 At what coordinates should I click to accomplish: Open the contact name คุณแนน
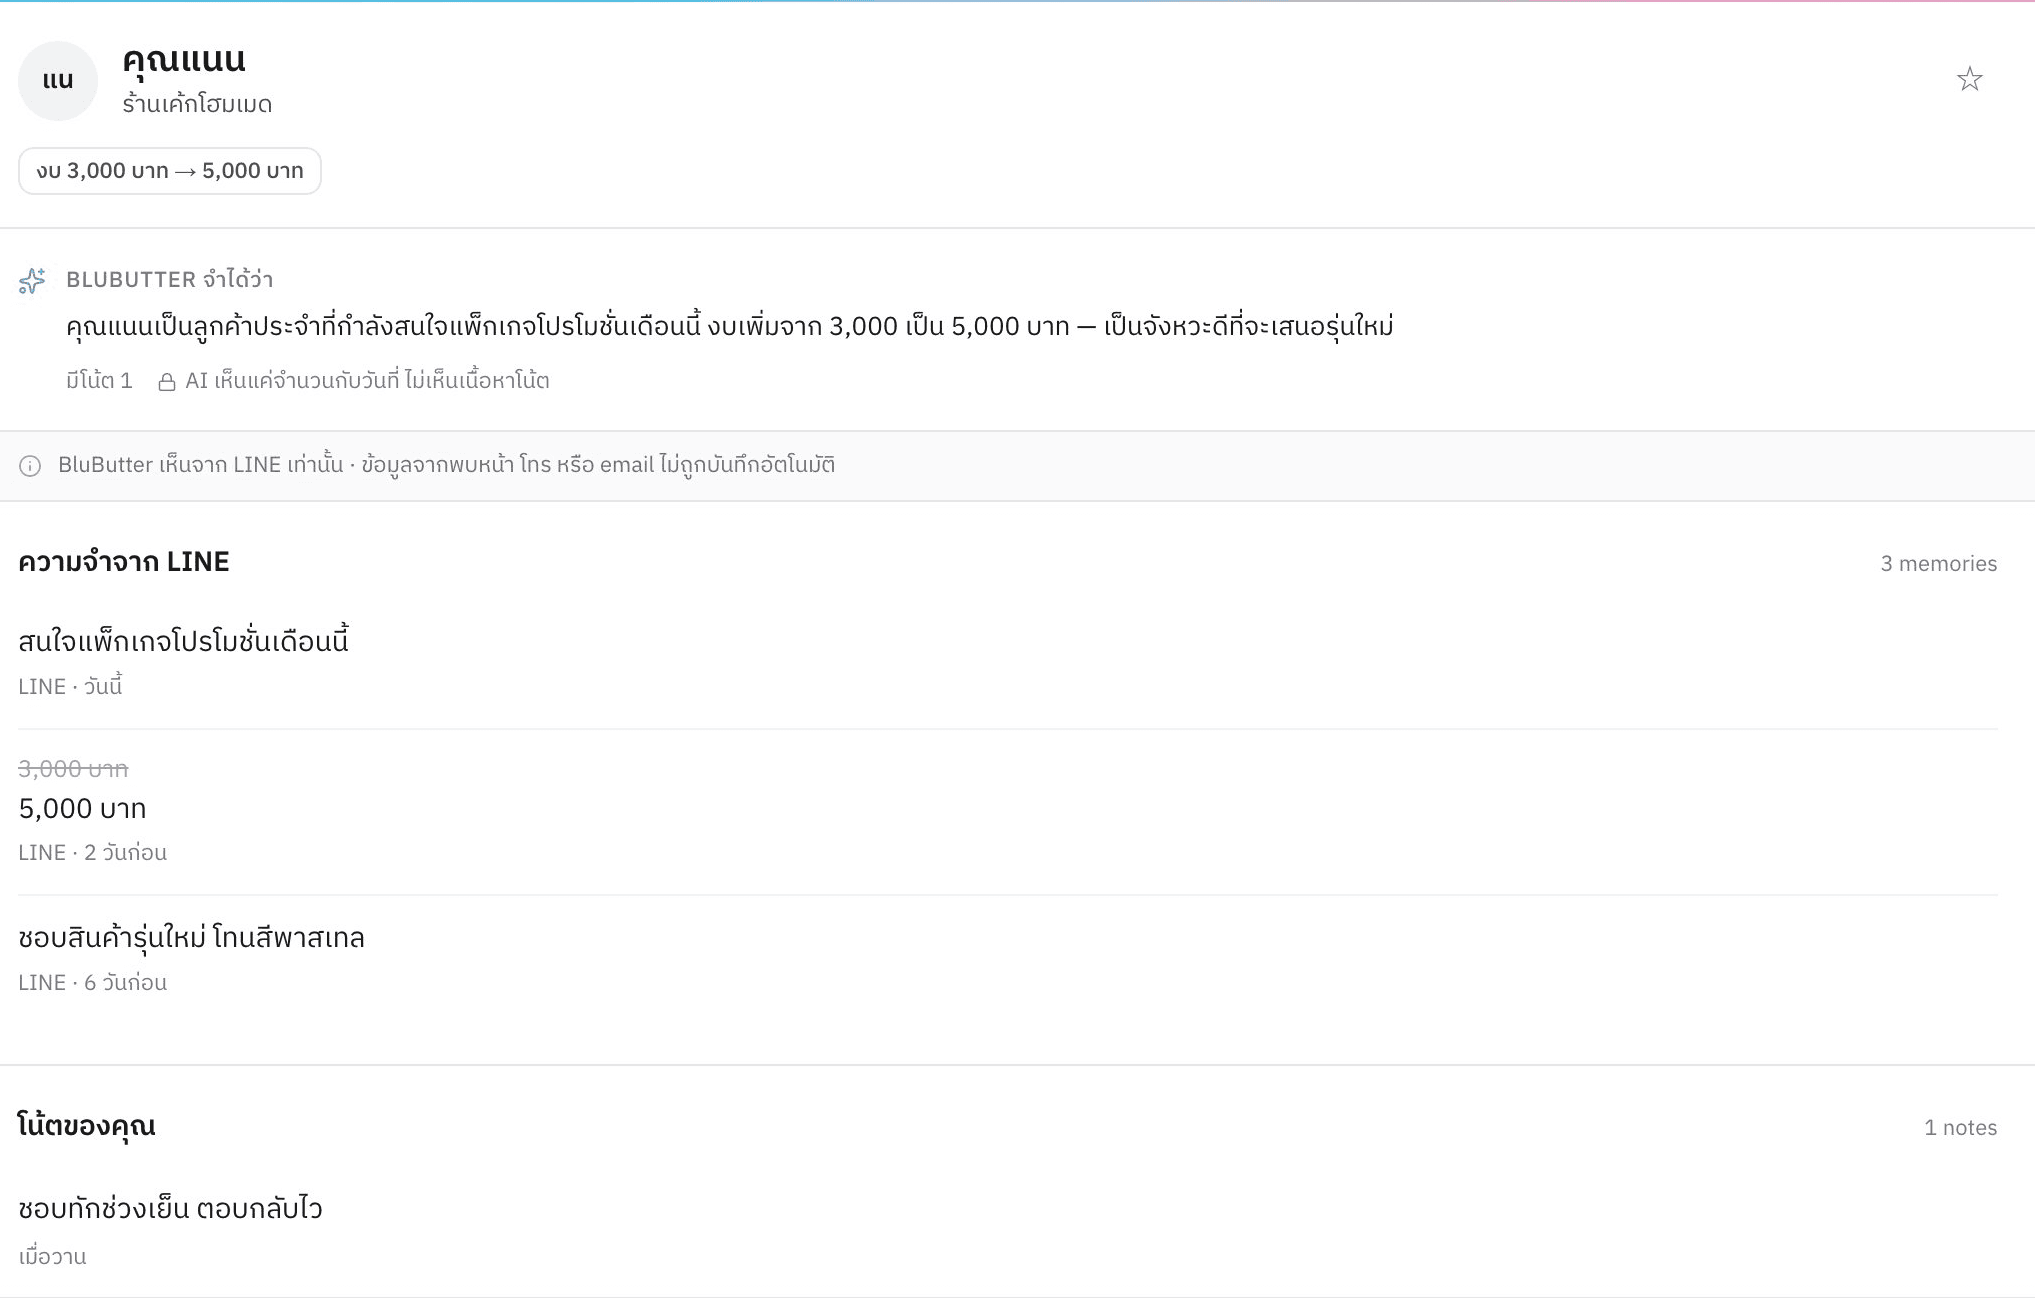pos(184,60)
